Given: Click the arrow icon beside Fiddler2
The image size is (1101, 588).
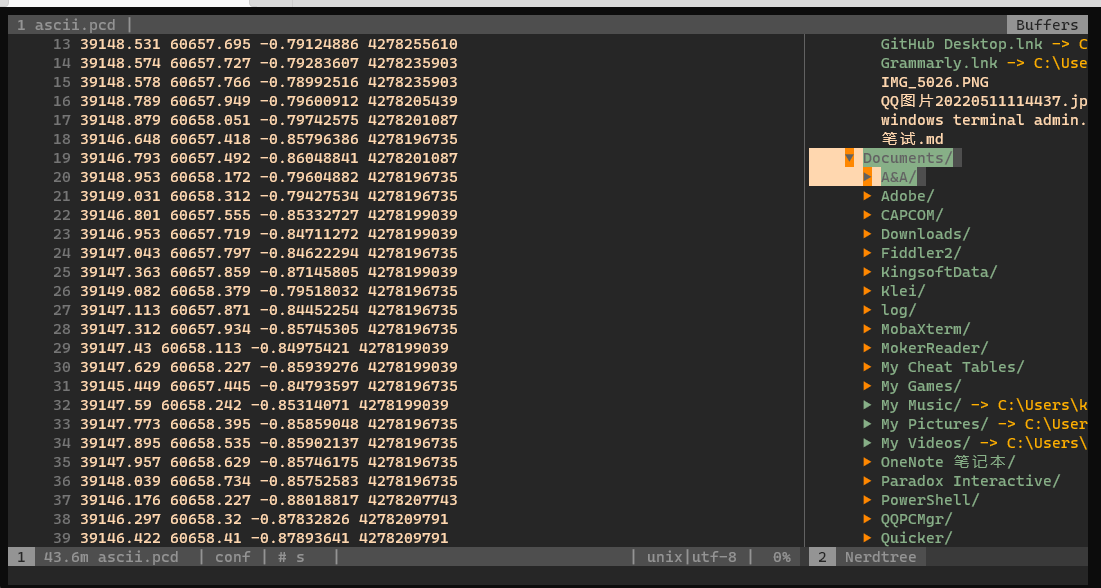Looking at the screenshot, I should (867, 253).
